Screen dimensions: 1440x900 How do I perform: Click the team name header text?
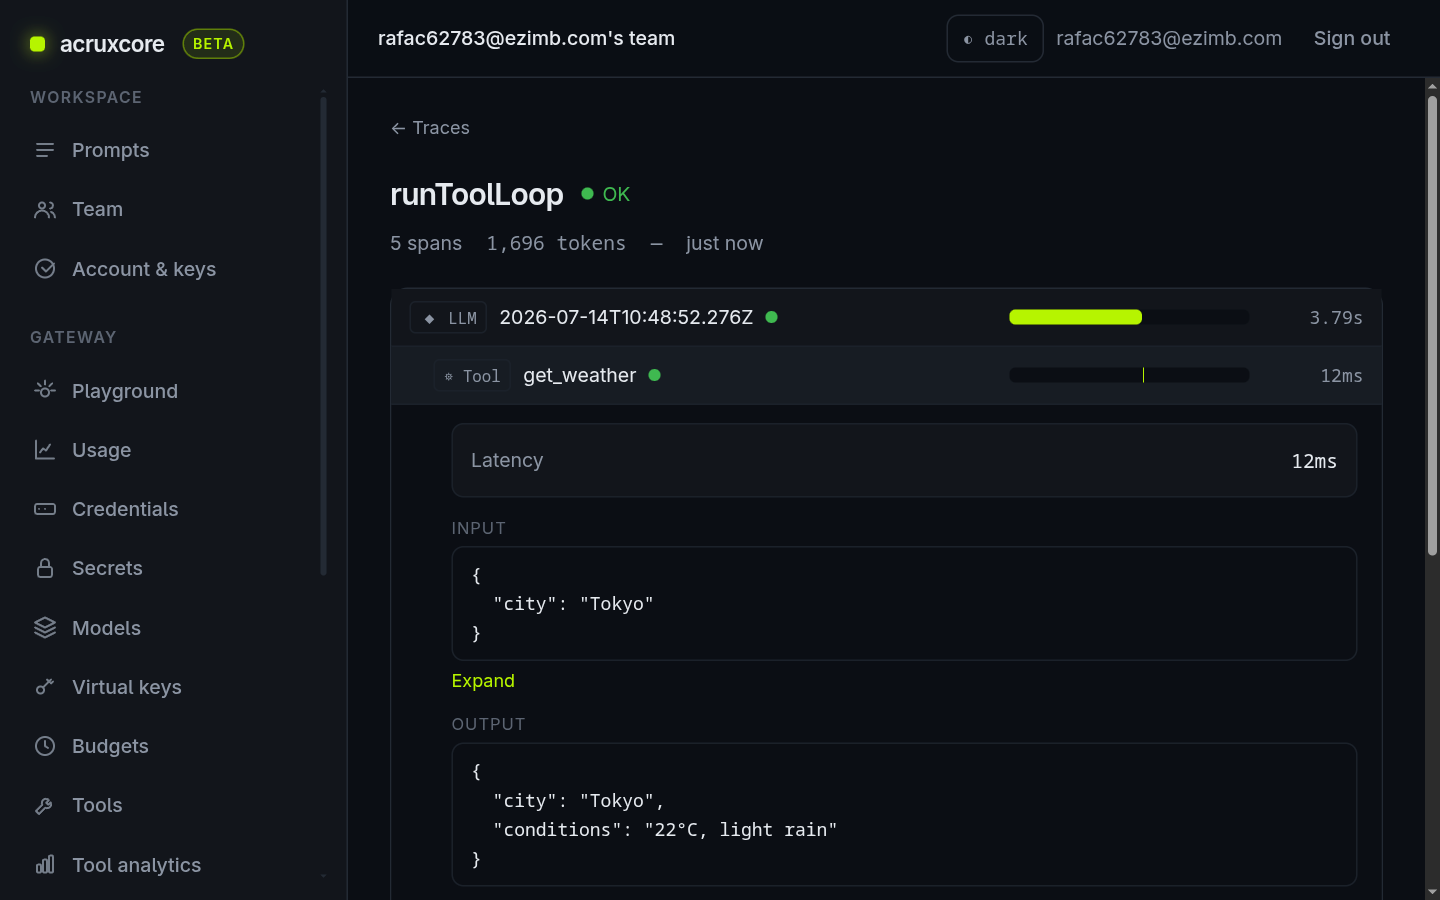coord(526,38)
